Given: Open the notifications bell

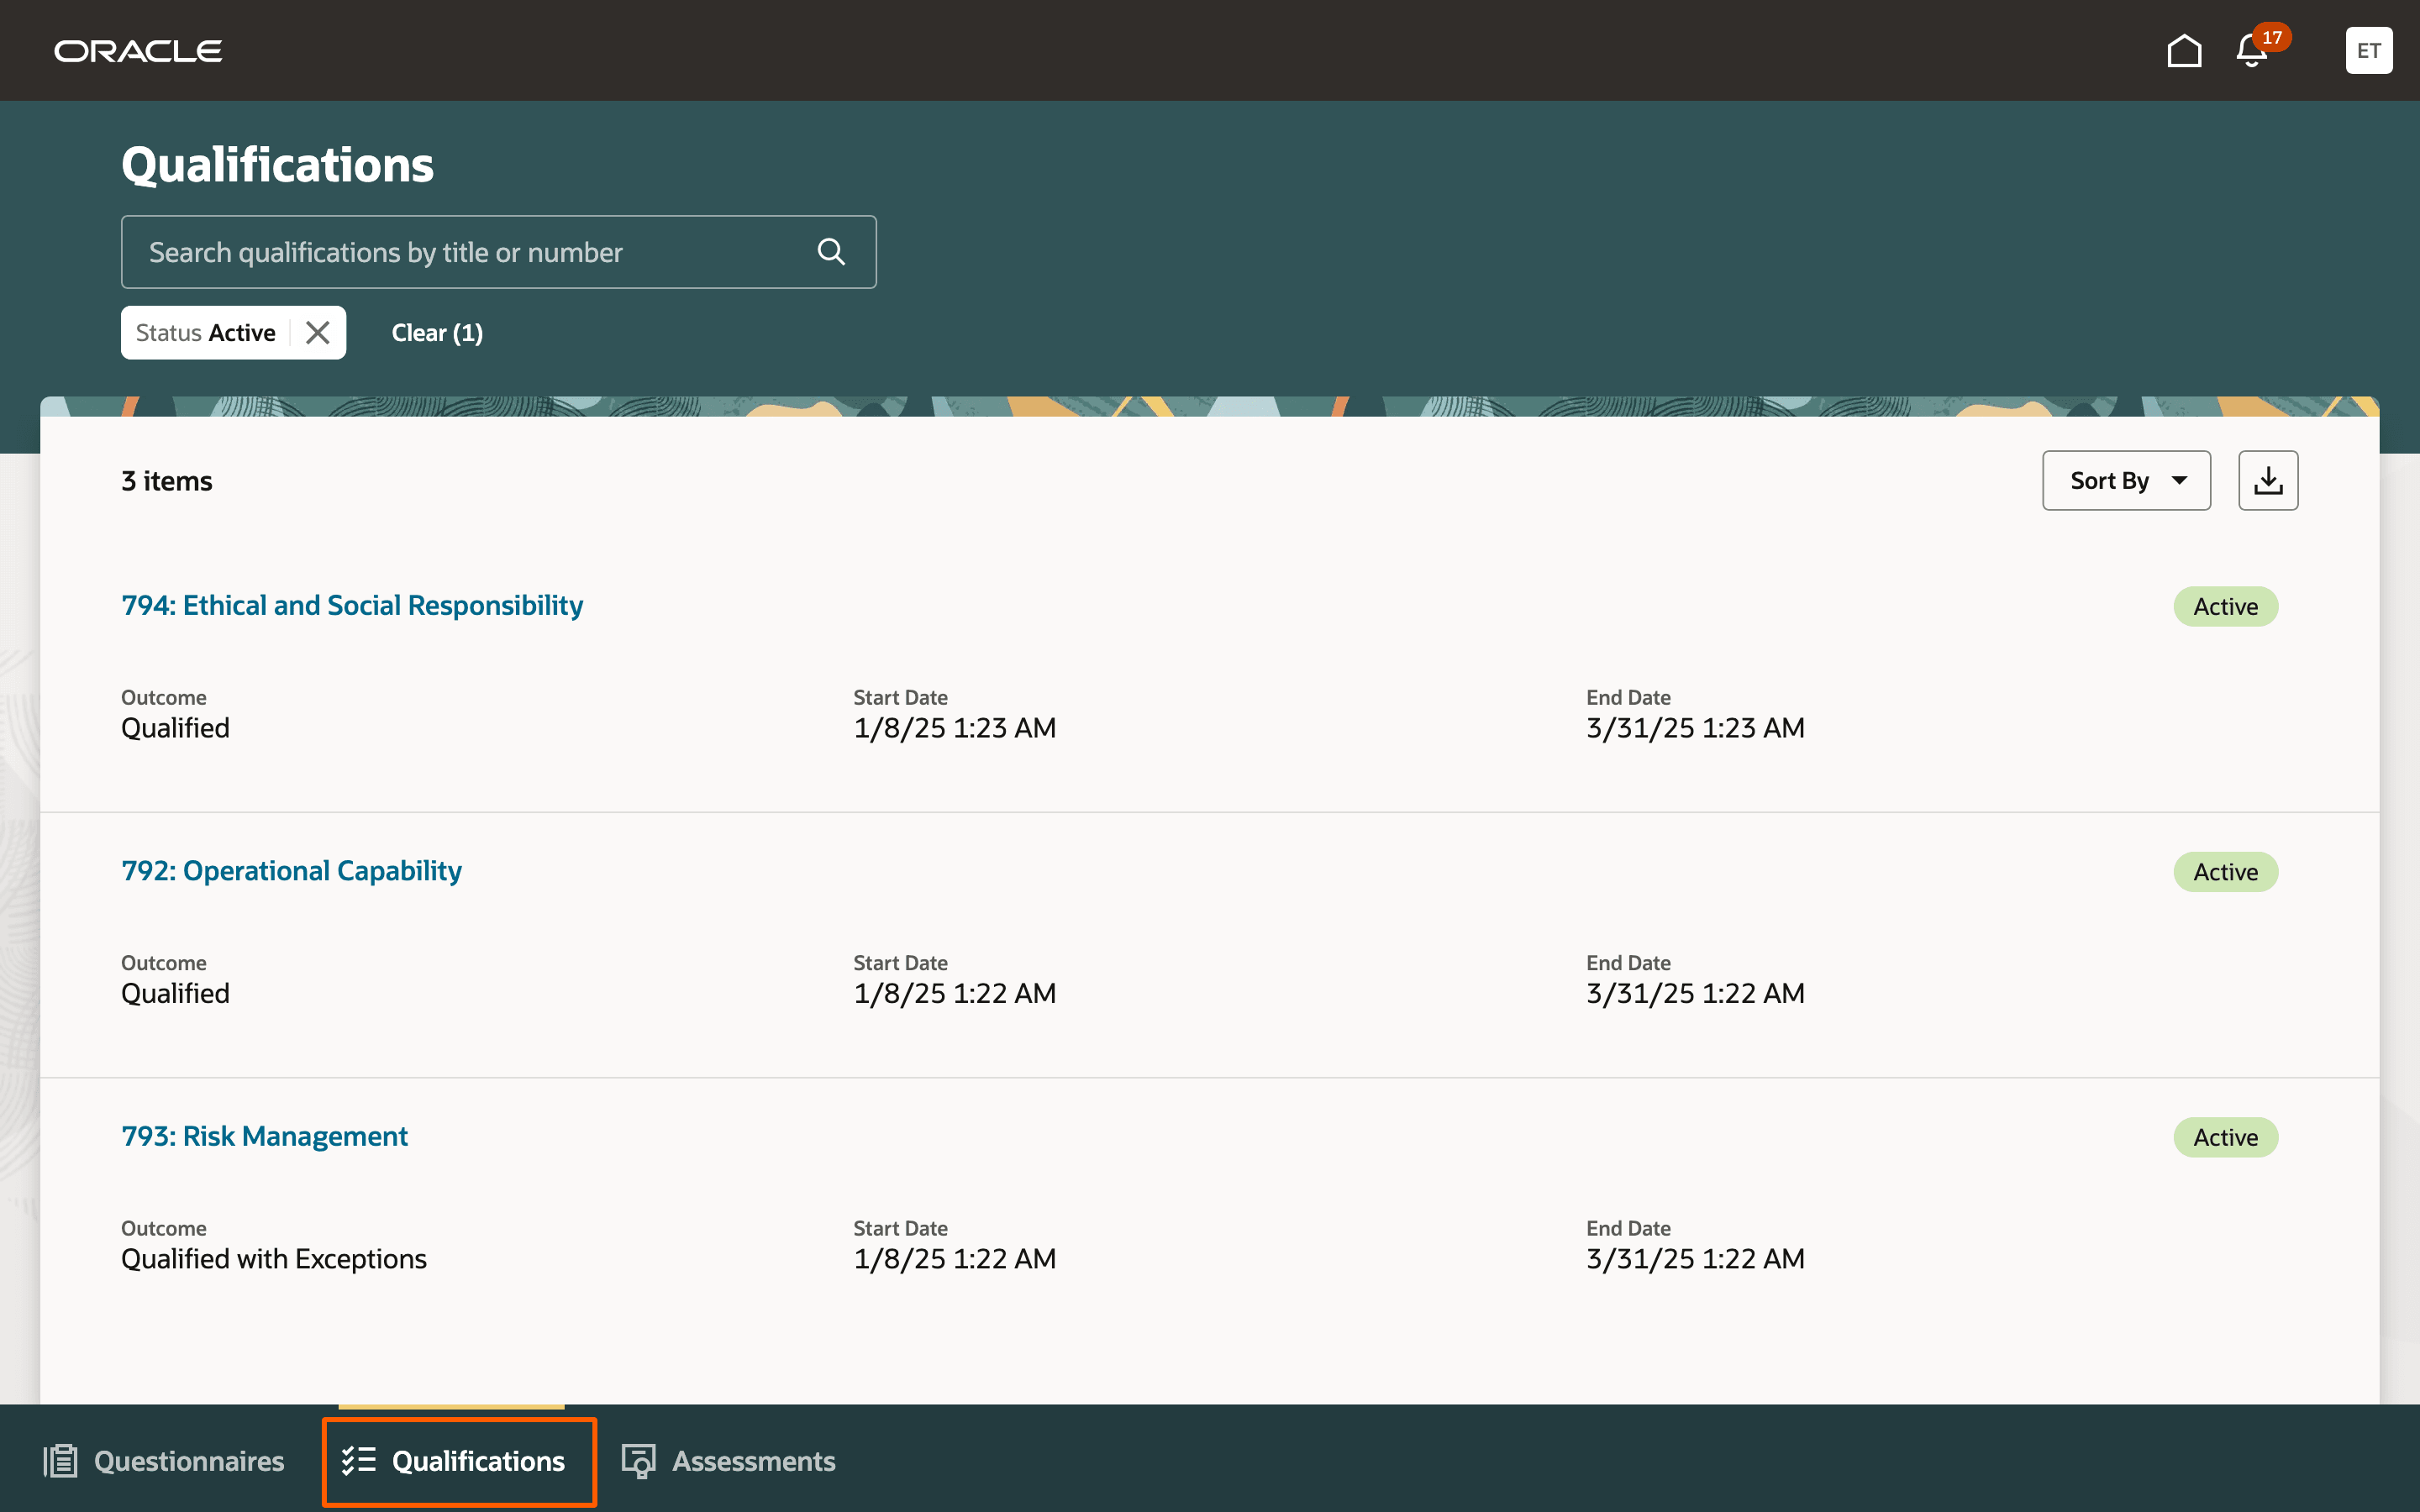Looking at the screenshot, I should click(2251, 50).
